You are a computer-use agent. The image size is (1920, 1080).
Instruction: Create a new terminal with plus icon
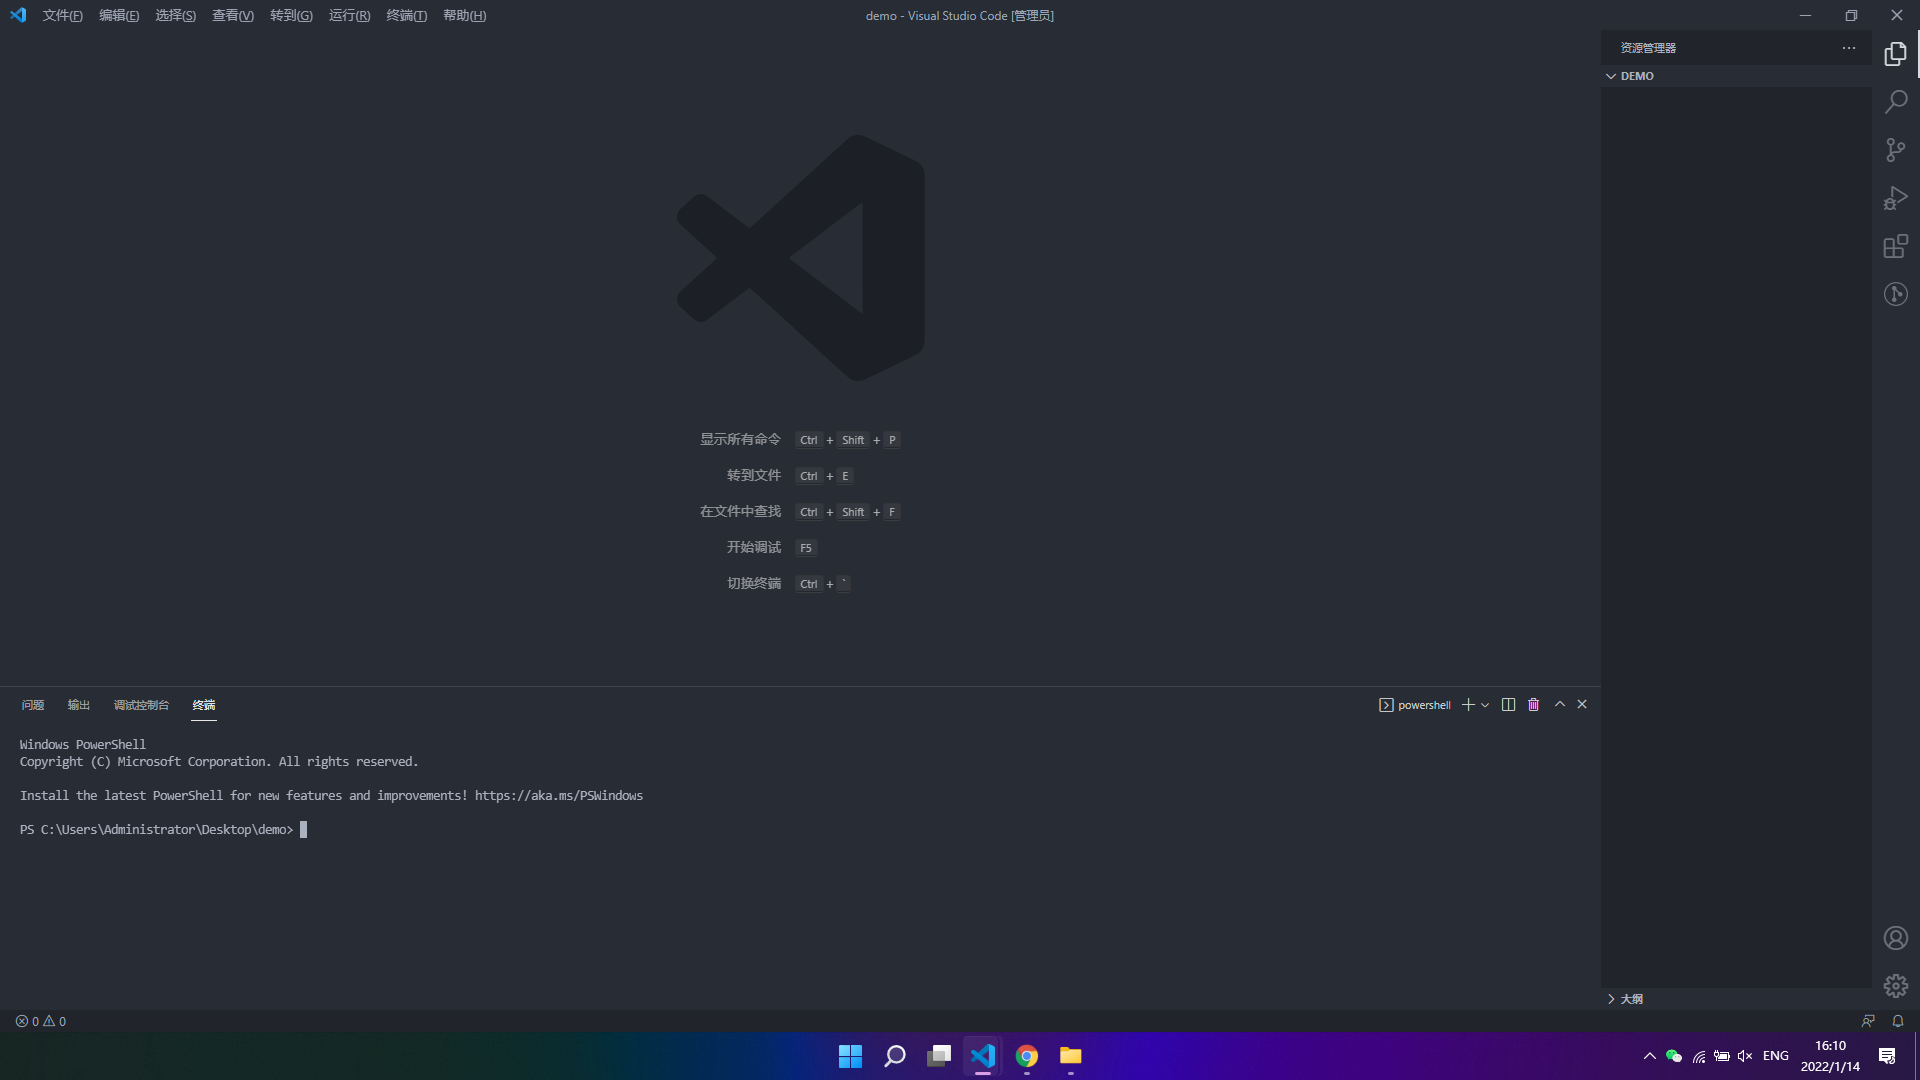(x=1468, y=705)
